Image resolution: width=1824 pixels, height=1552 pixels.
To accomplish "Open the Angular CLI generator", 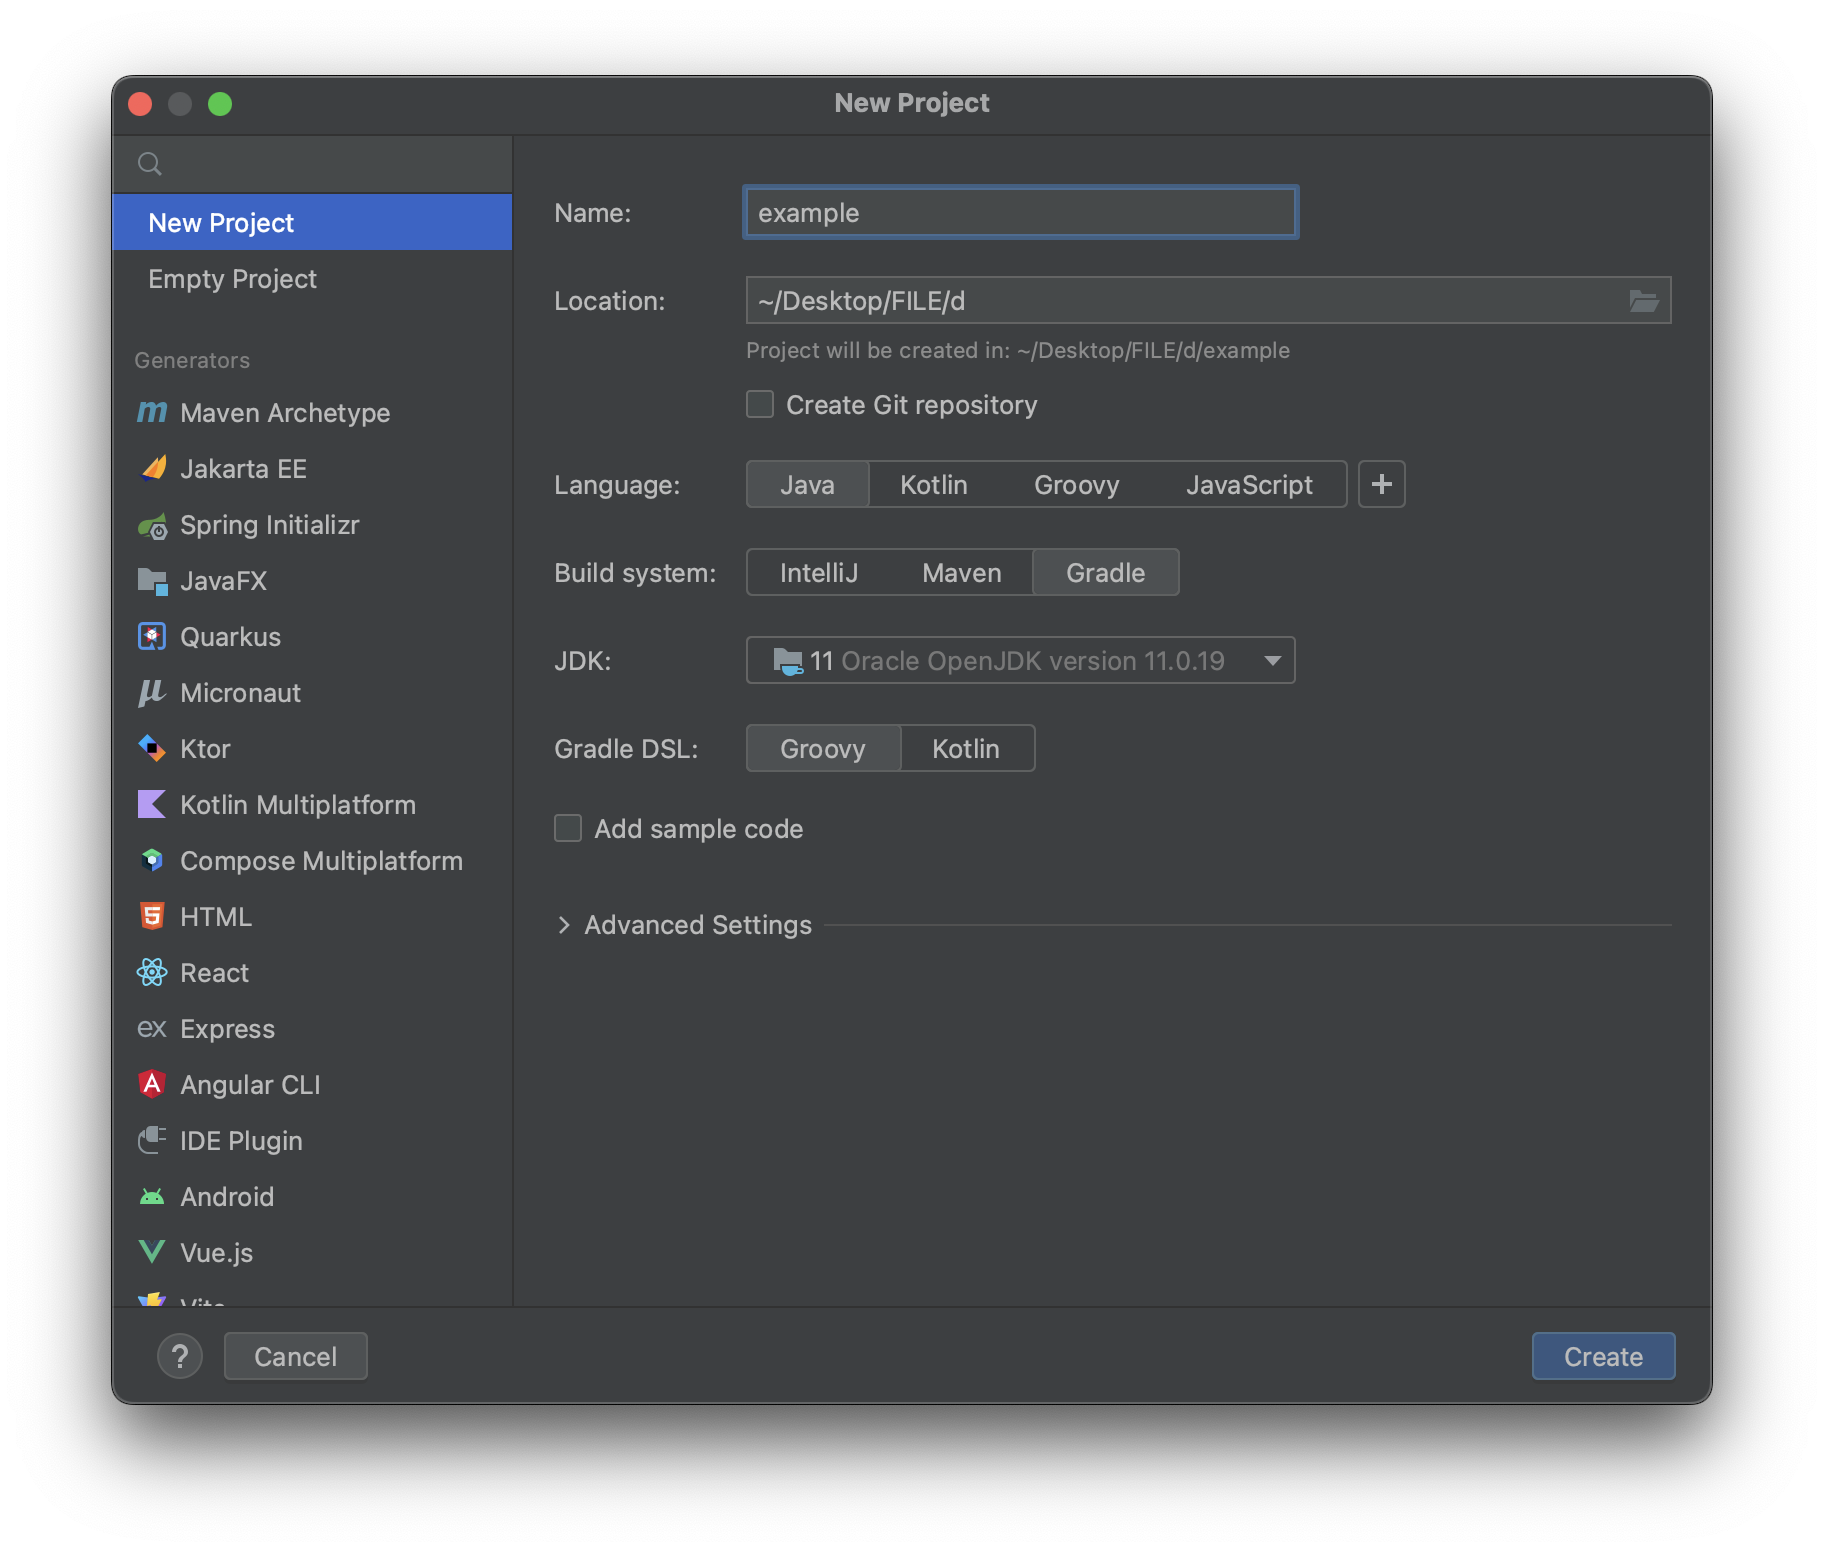I will pos(312,1084).
